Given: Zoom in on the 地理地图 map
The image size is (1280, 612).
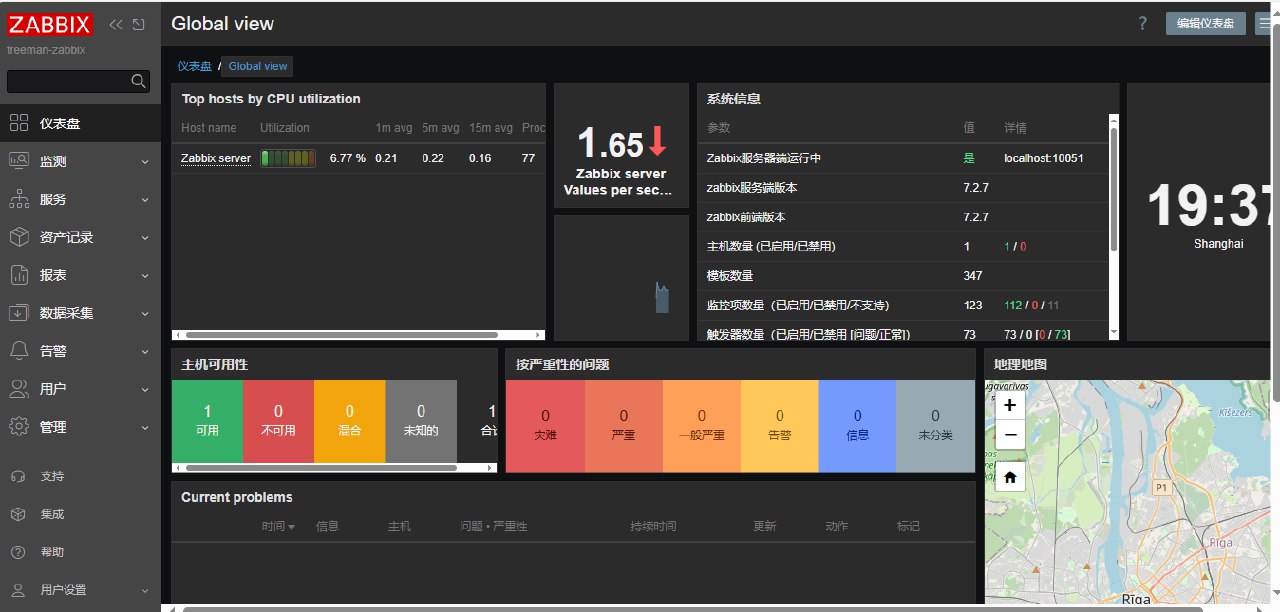Looking at the screenshot, I should tap(1010, 405).
